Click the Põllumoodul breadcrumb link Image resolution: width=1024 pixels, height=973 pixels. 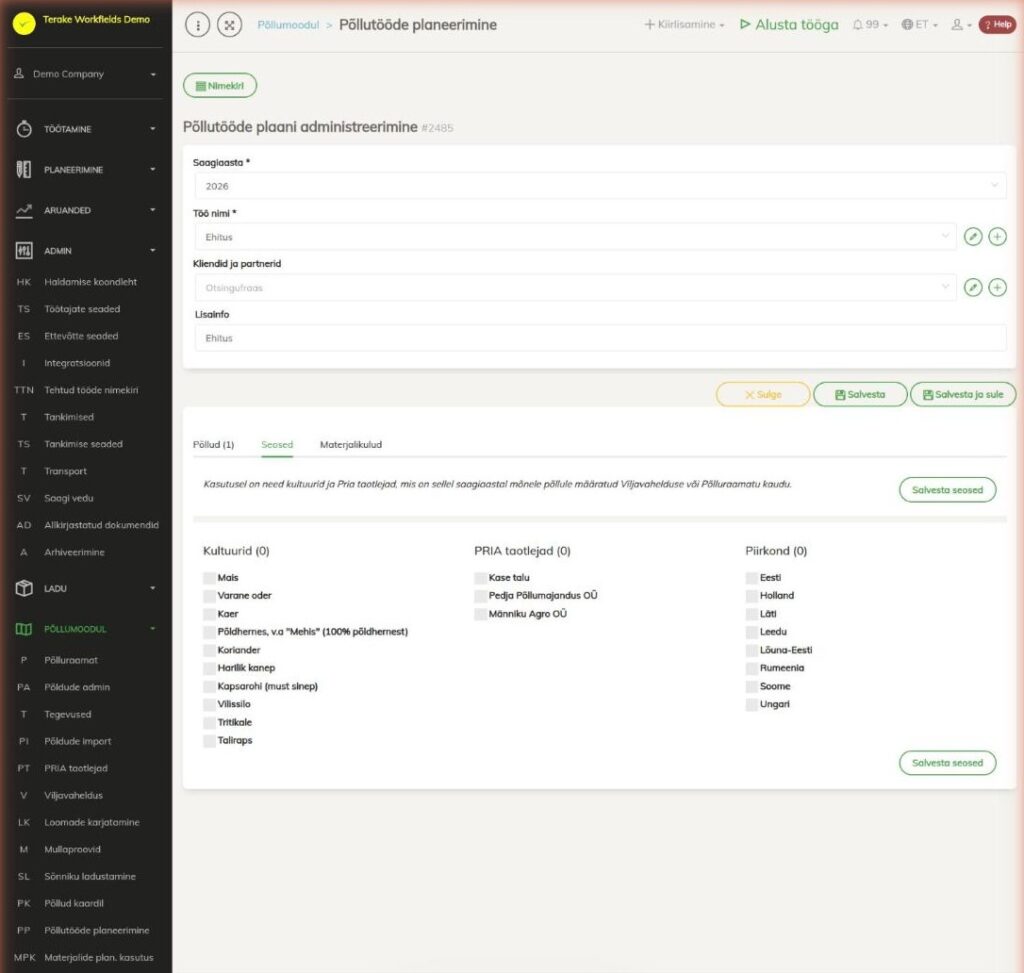[x=288, y=25]
